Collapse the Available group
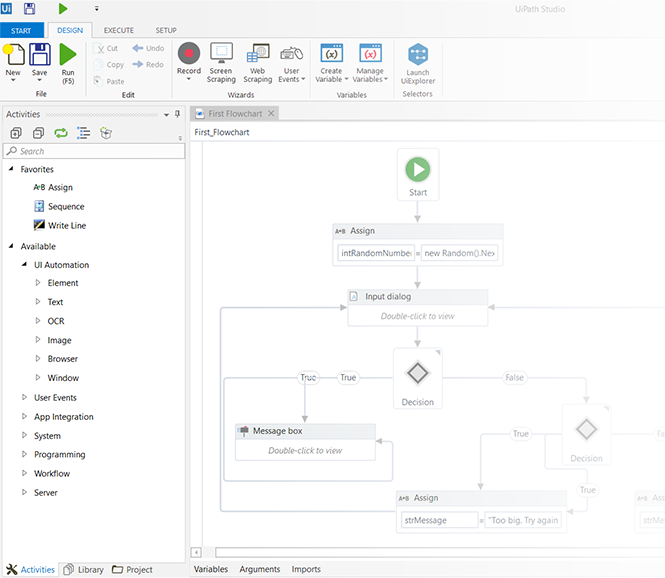The height and width of the screenshot is (578, 665). click(x=11, y=246)
